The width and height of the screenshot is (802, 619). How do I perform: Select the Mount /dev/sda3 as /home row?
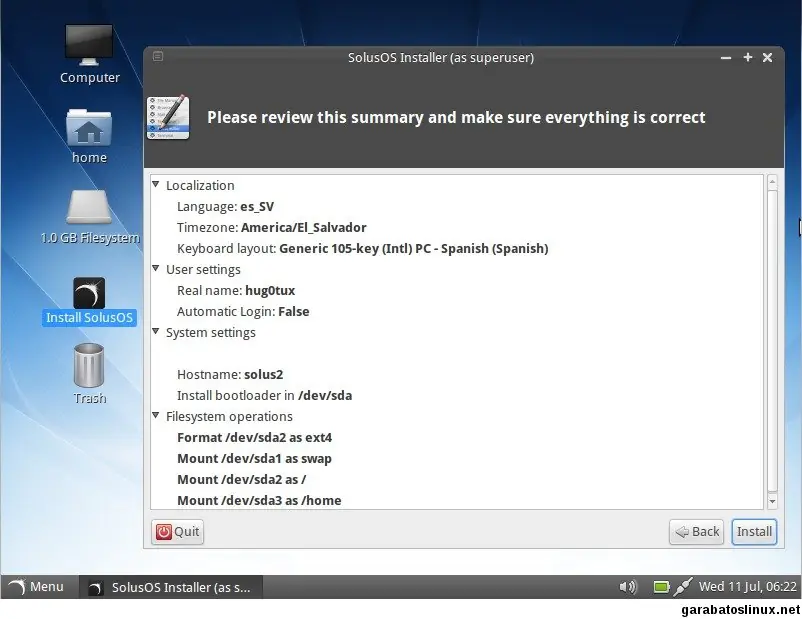tap(456, 500)
